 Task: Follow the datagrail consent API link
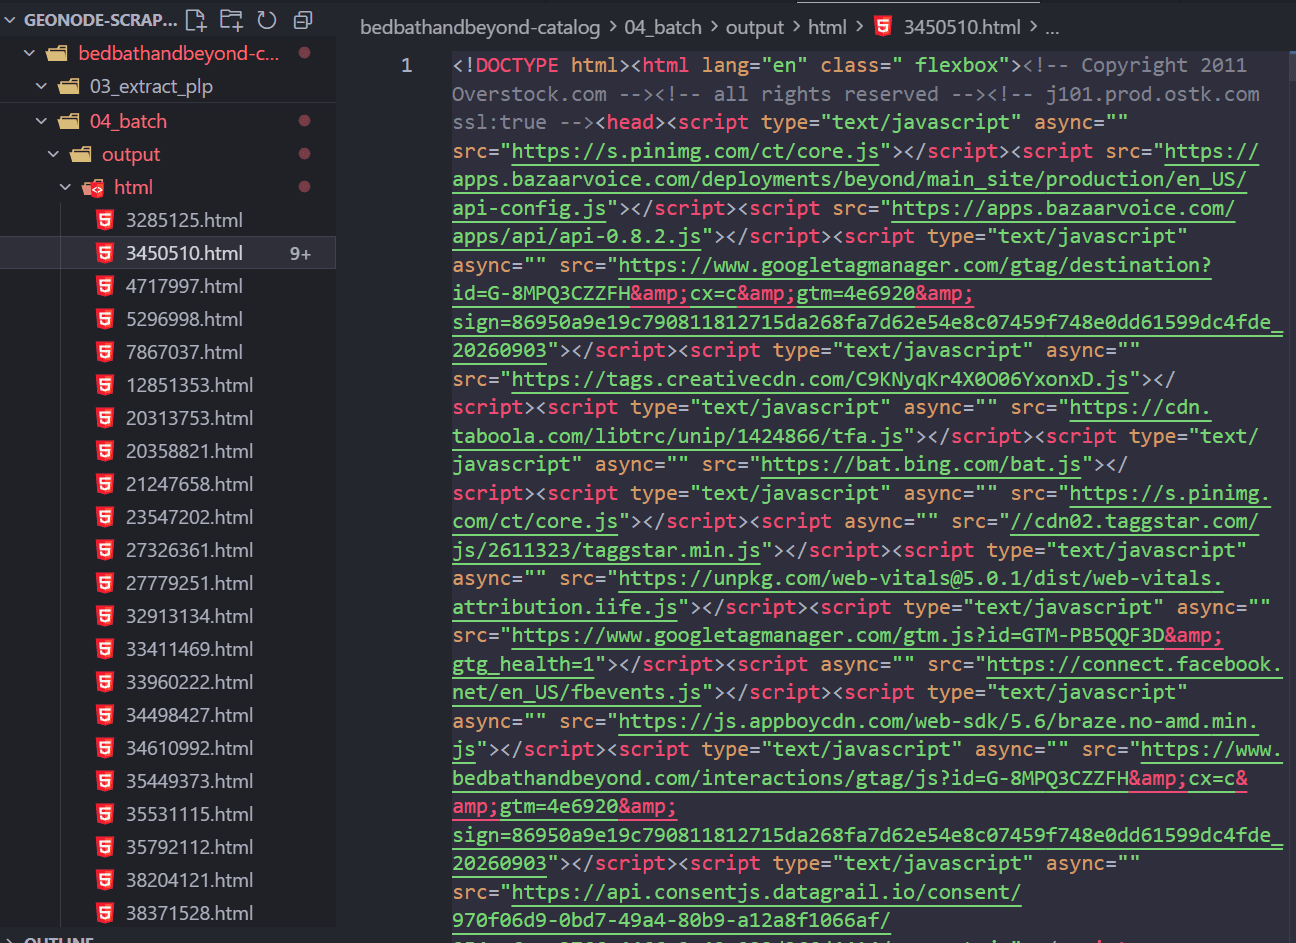pos(766,892)
